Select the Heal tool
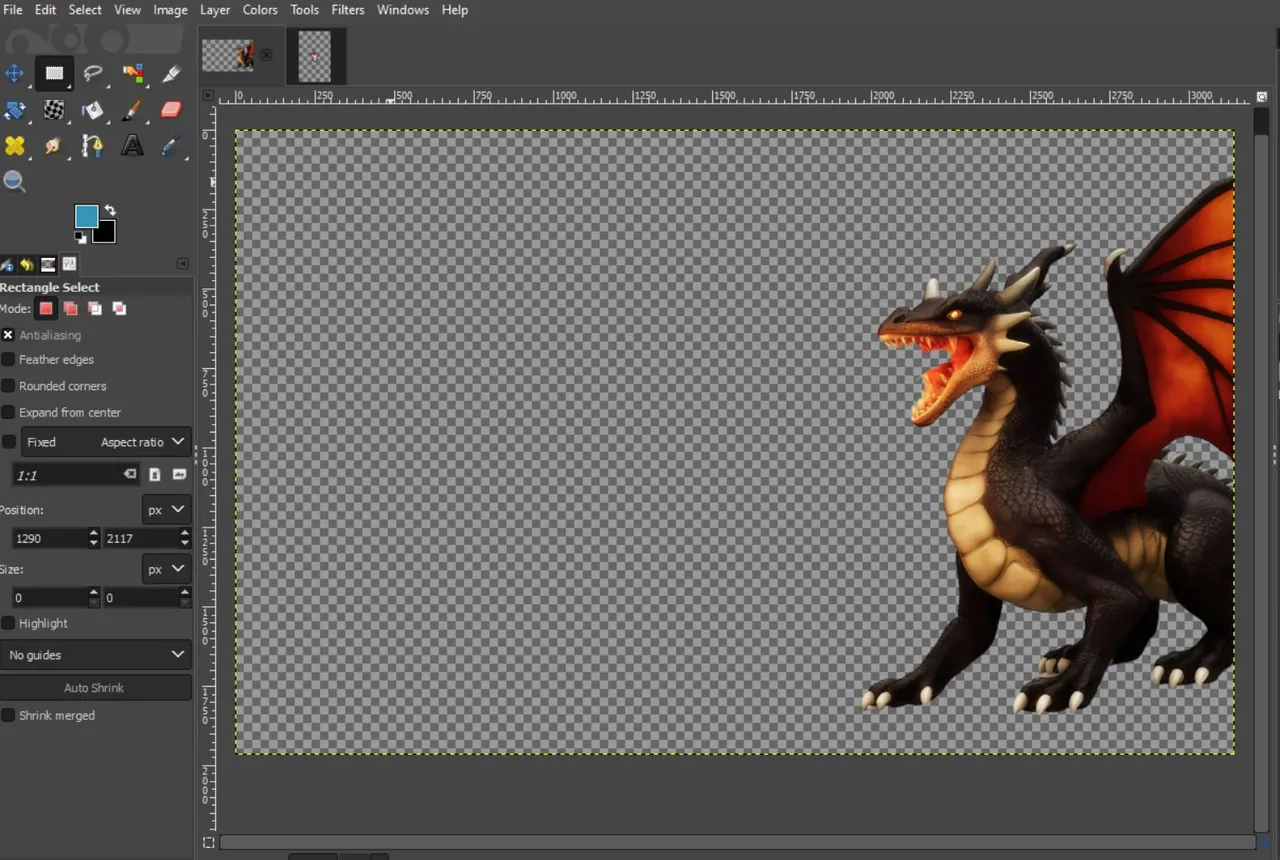 [x=14, y=146]
